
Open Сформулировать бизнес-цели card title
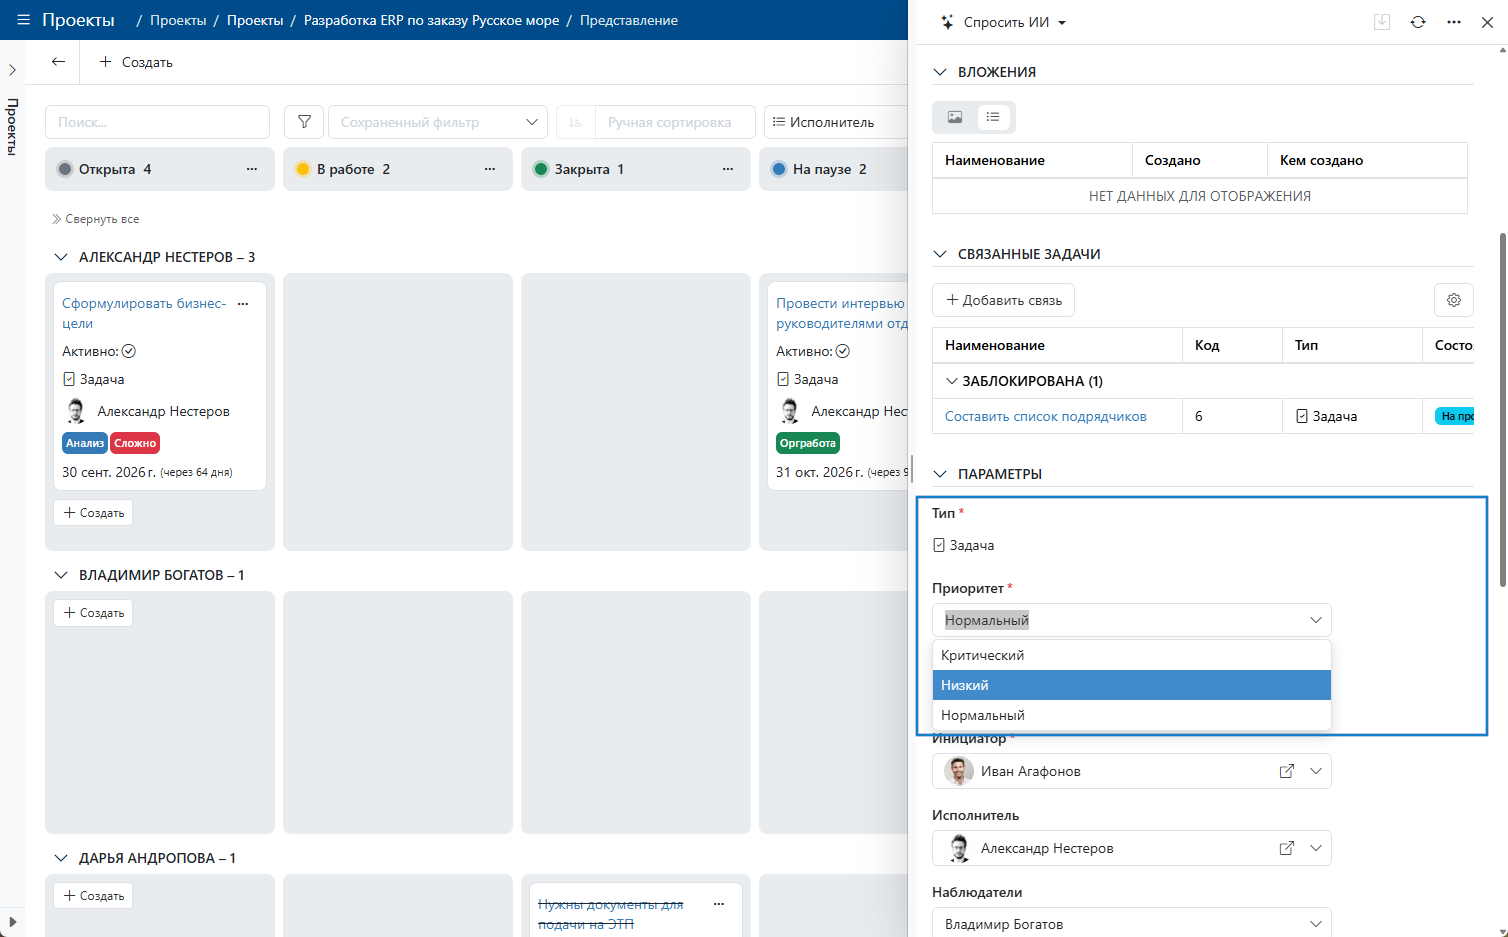[x=144, y=313]
